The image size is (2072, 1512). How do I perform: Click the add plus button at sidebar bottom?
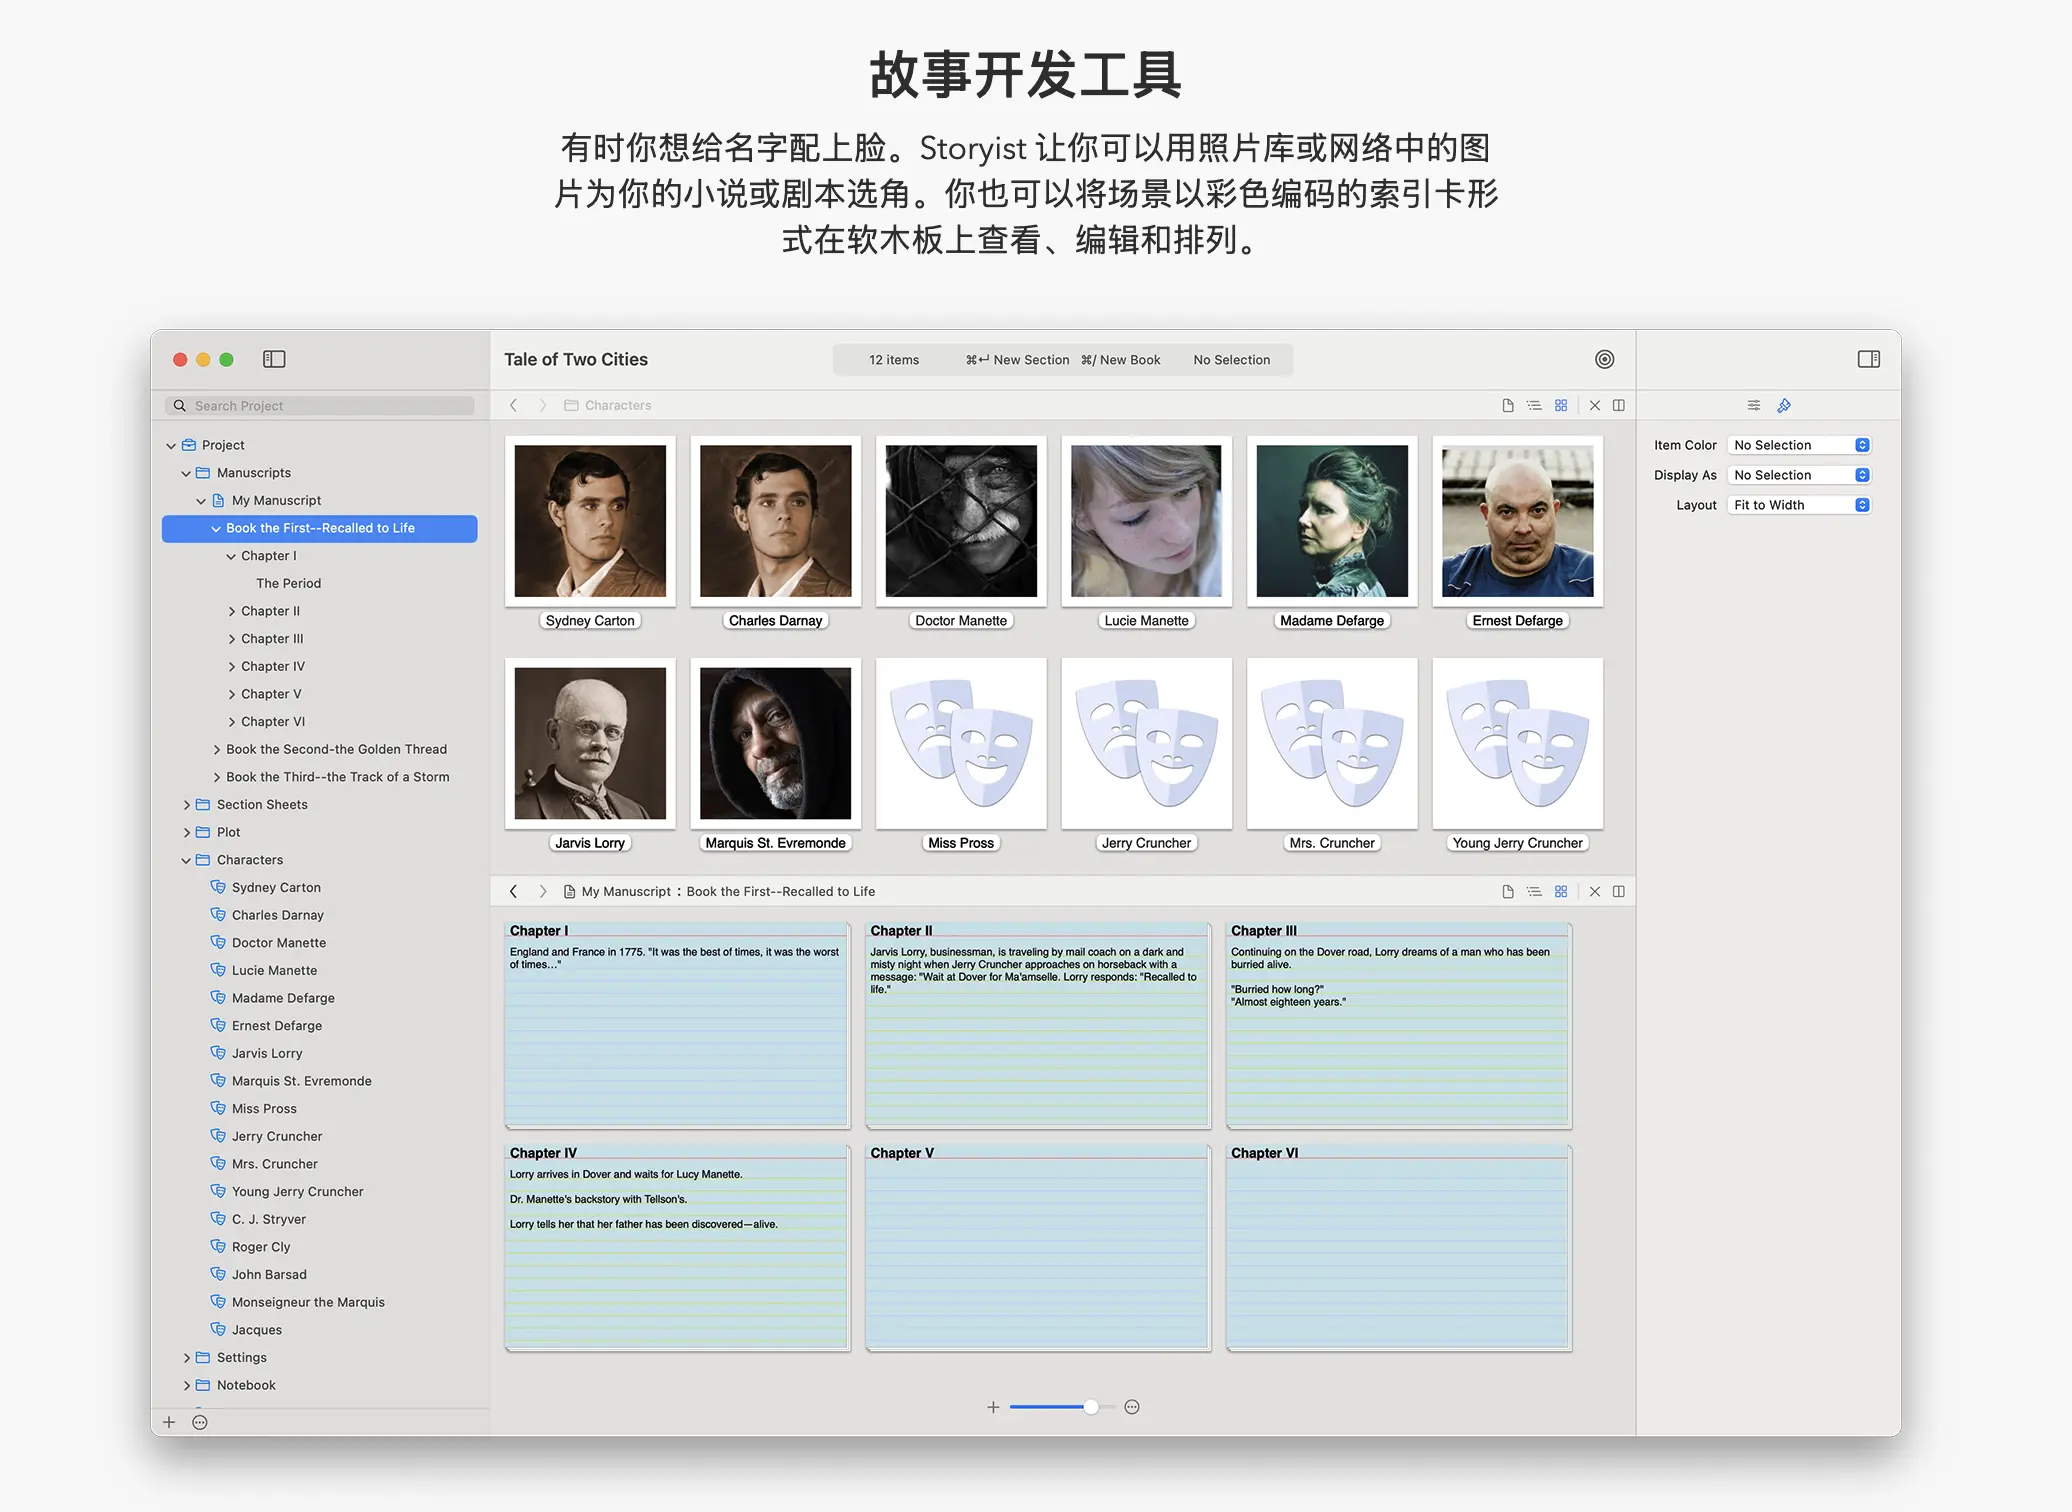coord(169,1422)
